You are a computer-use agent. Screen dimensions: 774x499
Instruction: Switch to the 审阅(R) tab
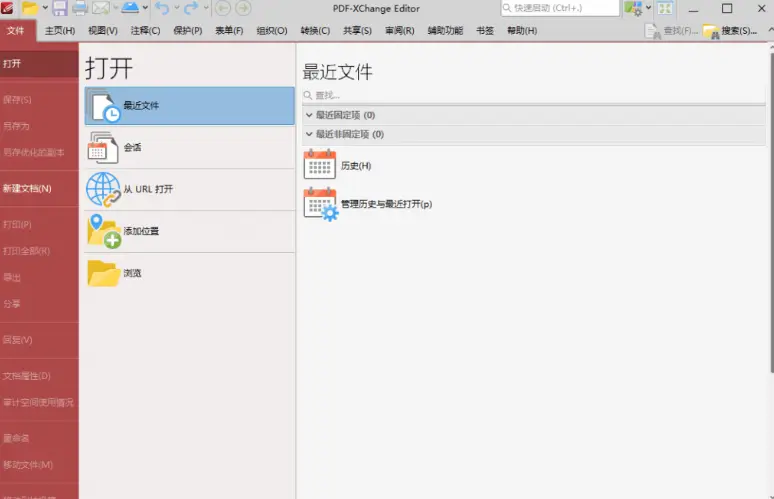[400, 31]
